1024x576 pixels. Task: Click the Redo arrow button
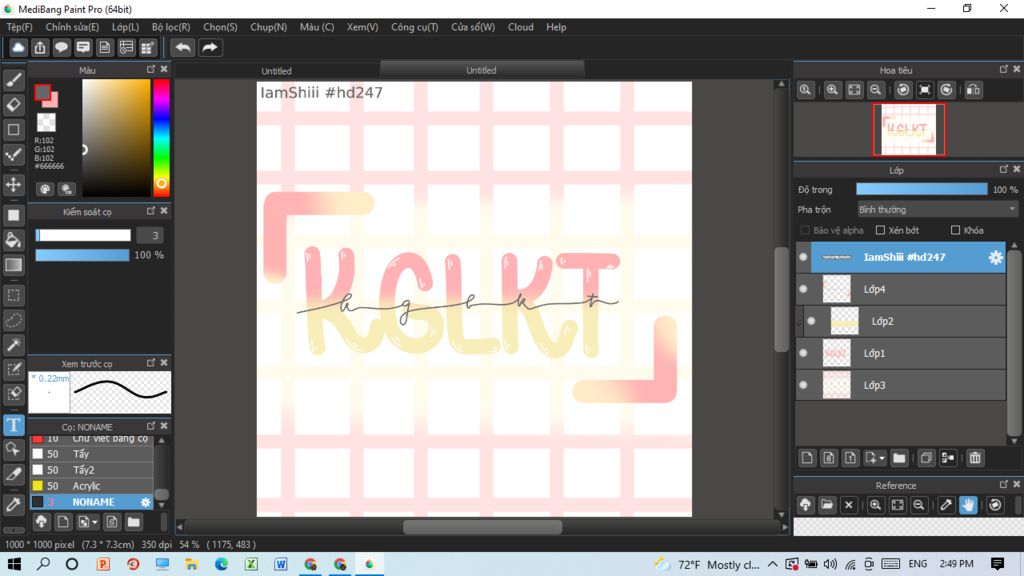point(210,48)
